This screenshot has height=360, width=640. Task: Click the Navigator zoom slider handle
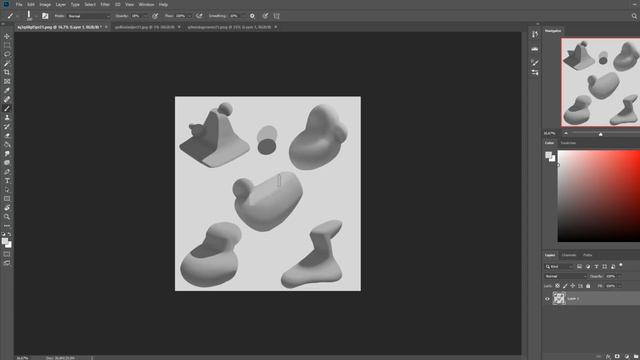600,133
